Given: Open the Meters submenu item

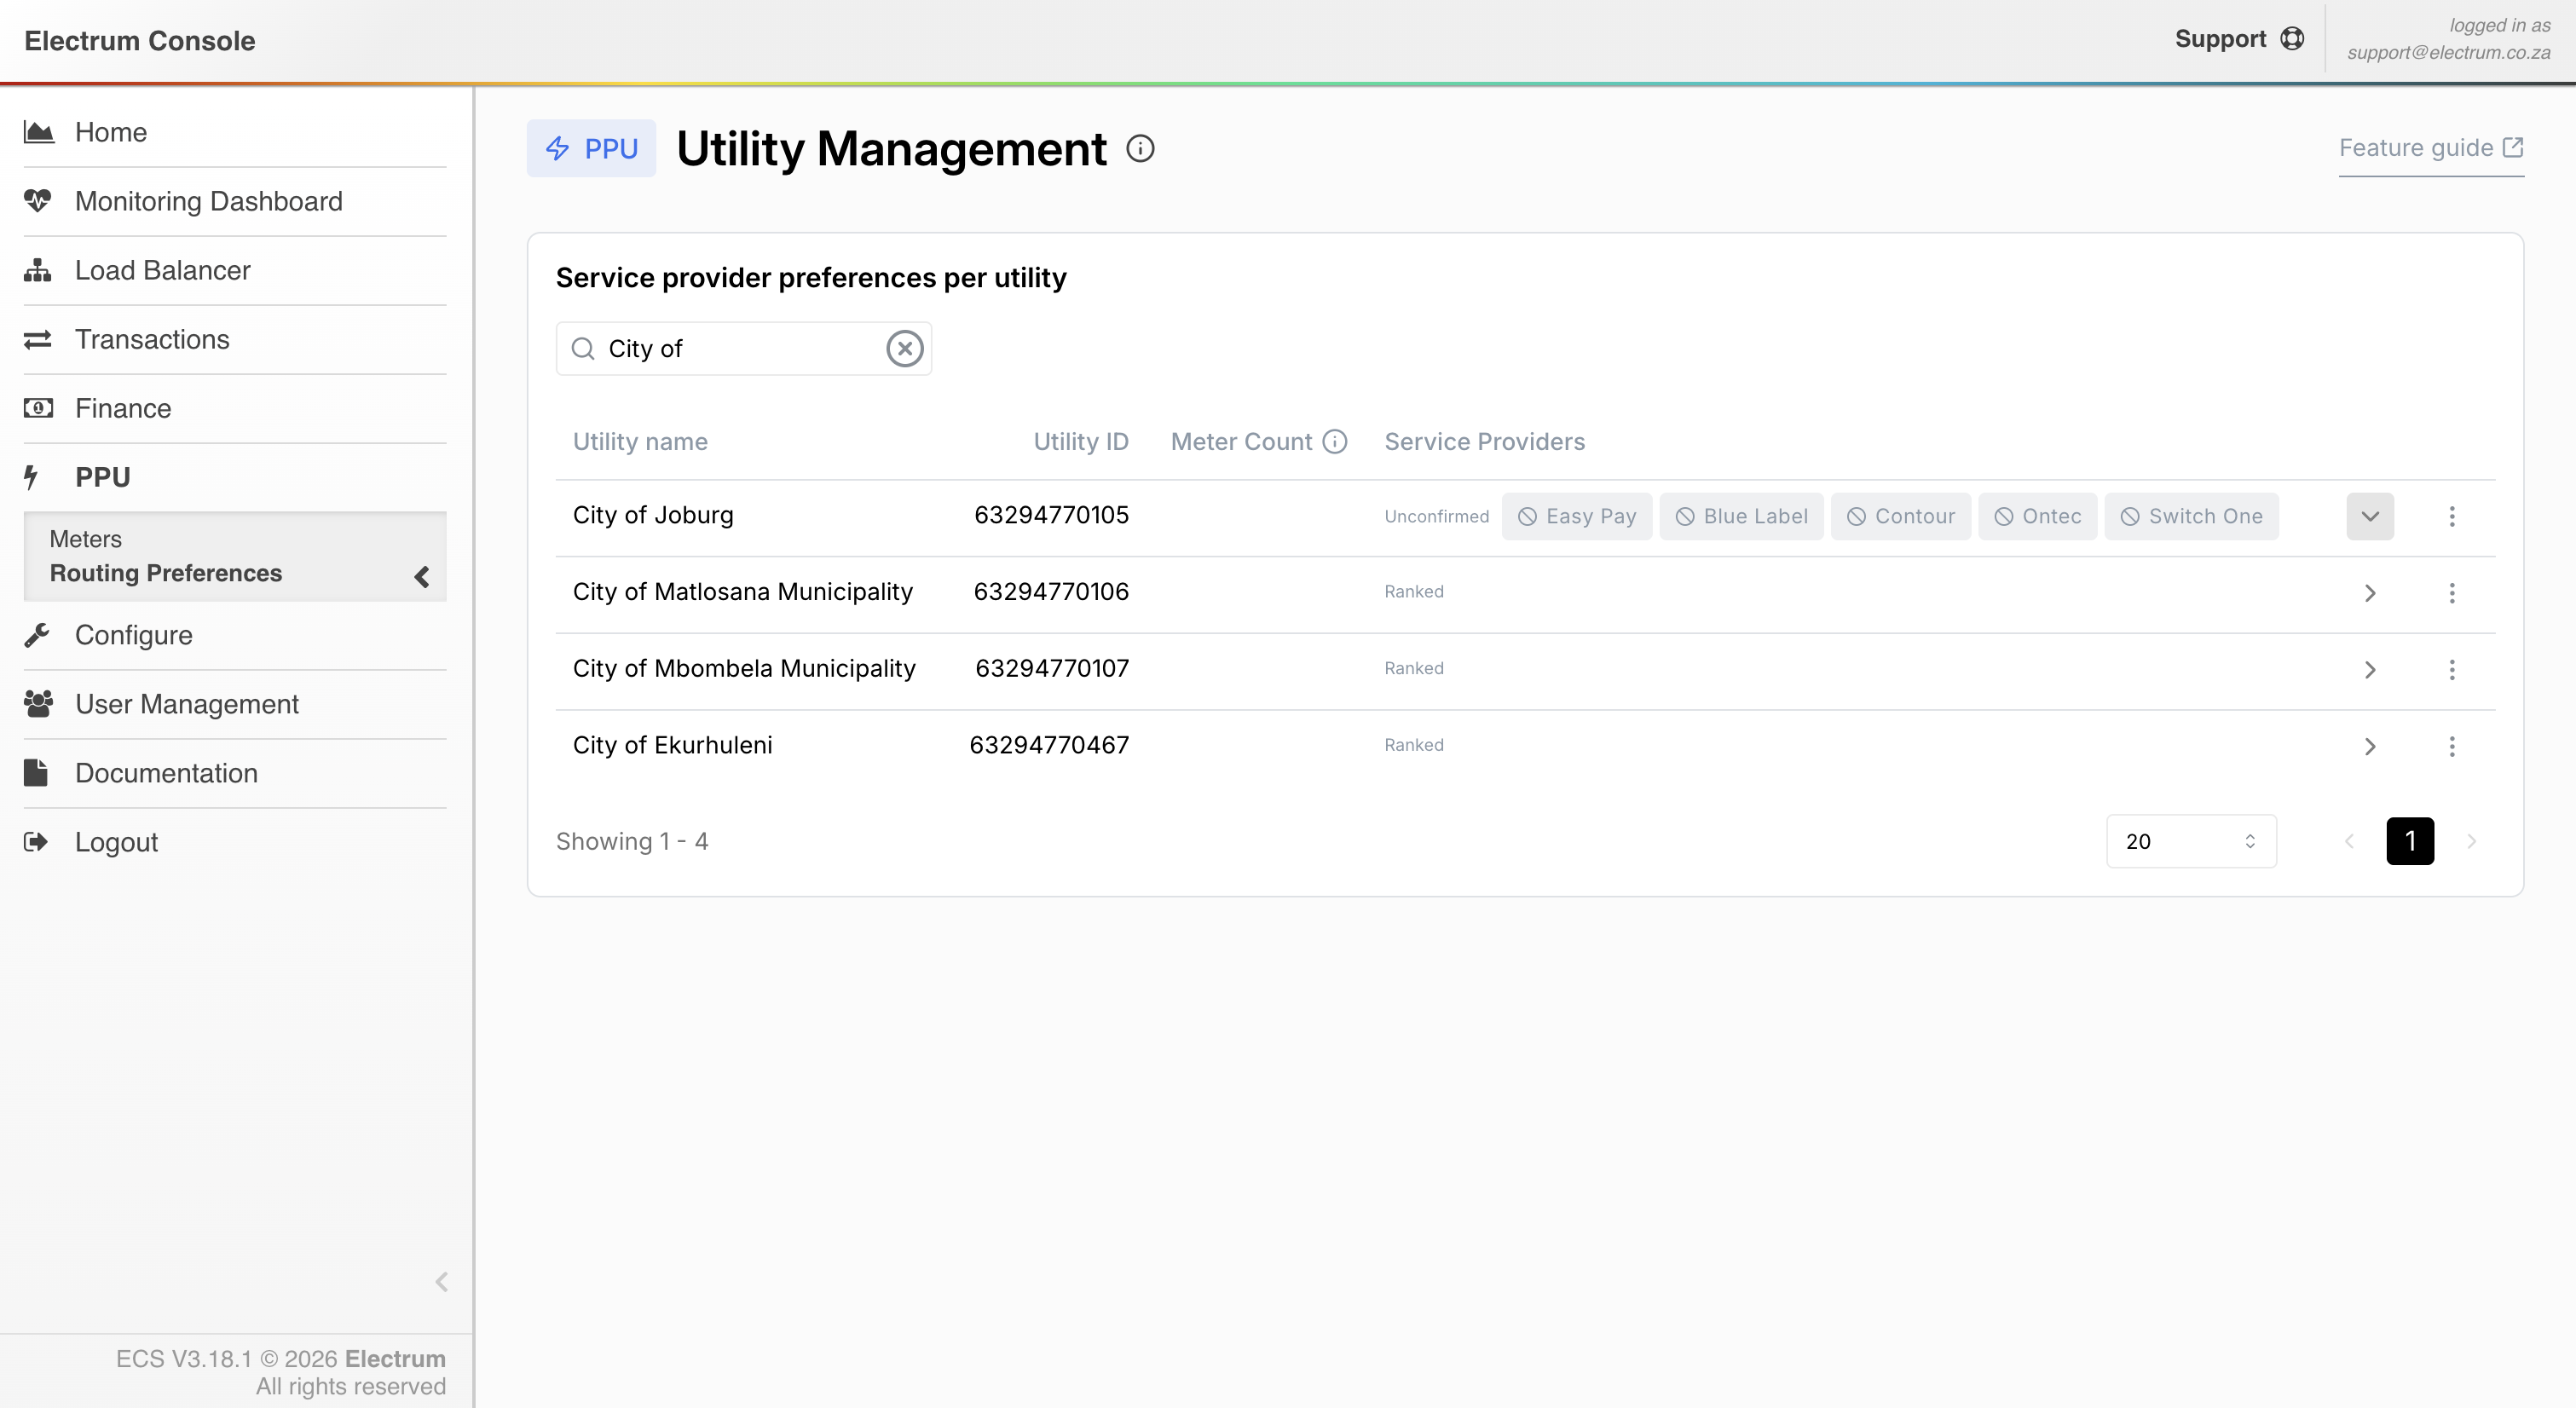Looking at the screenshot, I should tap(86, 539).
